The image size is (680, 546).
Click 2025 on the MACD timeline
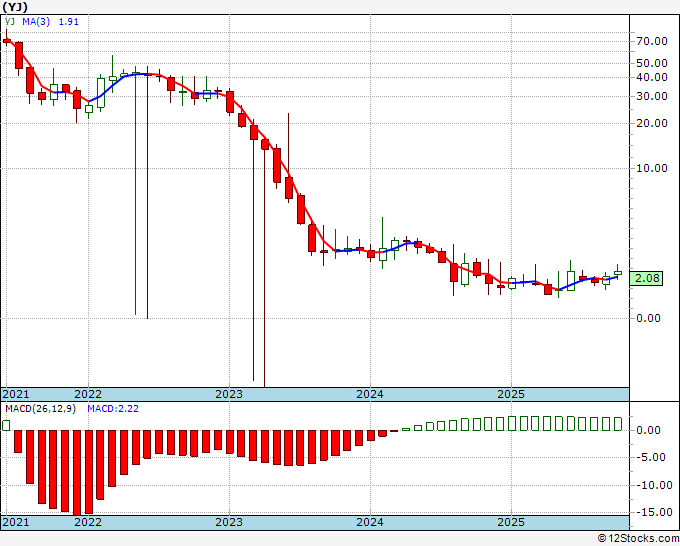[x=511, y=522]
